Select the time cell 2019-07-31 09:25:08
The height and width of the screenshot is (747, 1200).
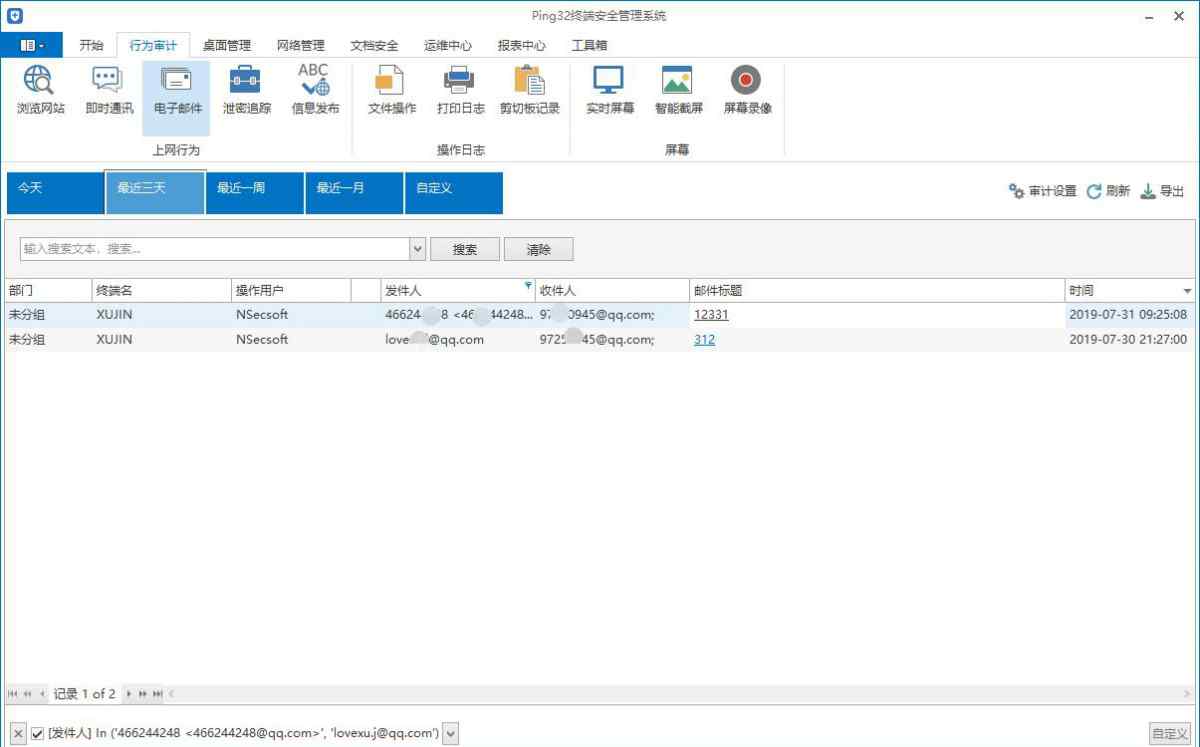tap(1128, 315)
